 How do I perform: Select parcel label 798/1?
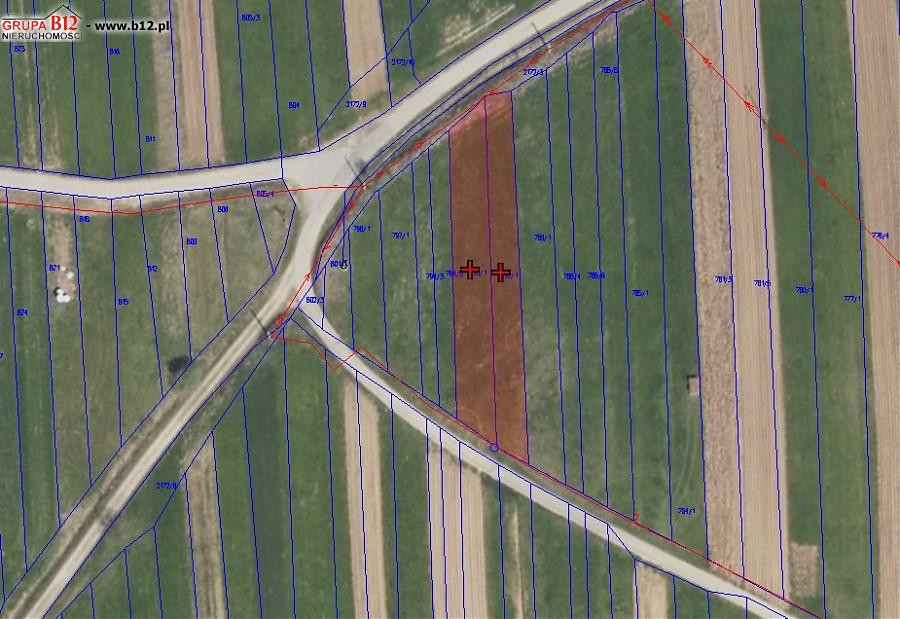point(362,229)
